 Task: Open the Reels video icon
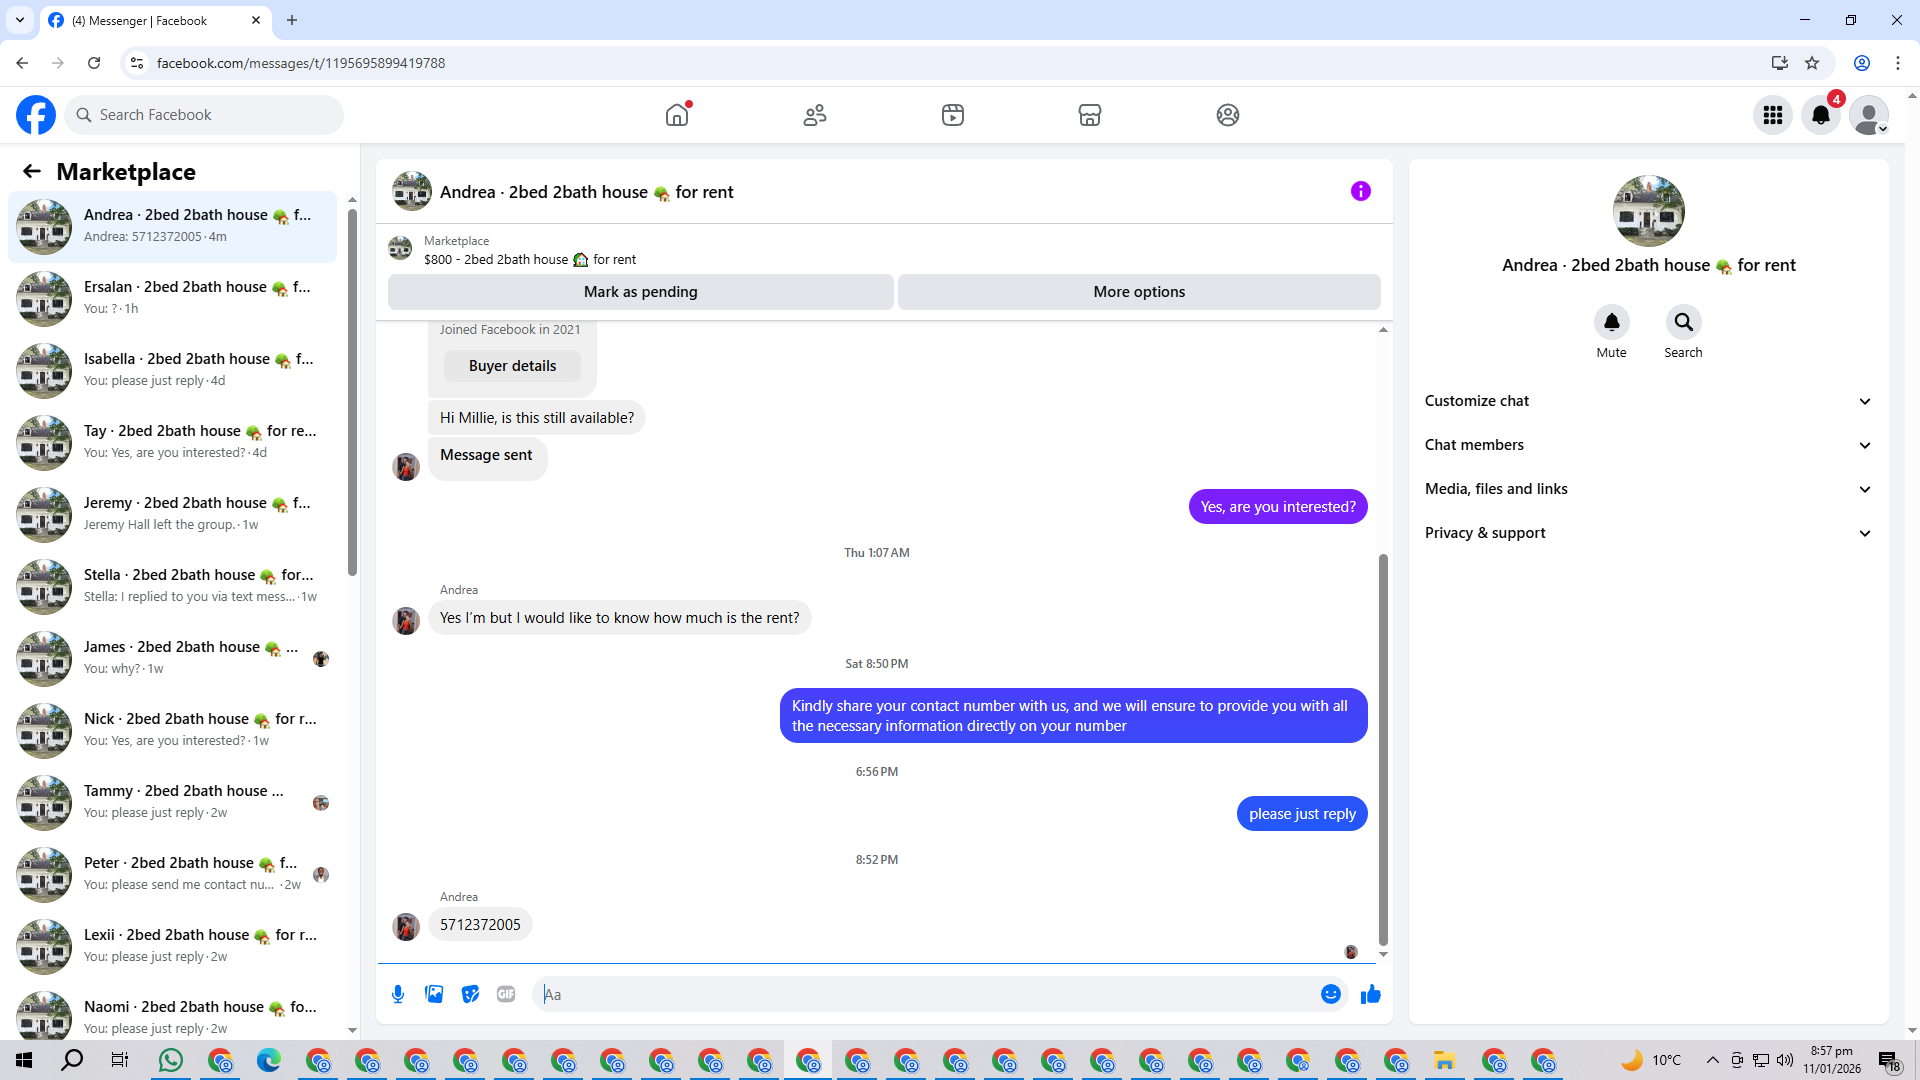[x=953, y=115]
